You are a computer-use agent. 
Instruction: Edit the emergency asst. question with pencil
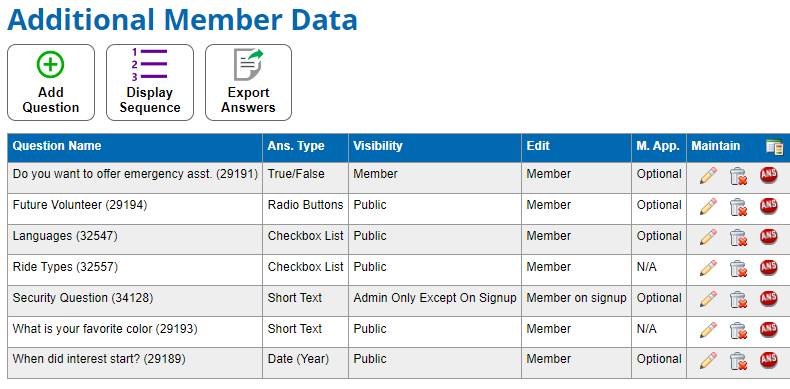(708, 175)
